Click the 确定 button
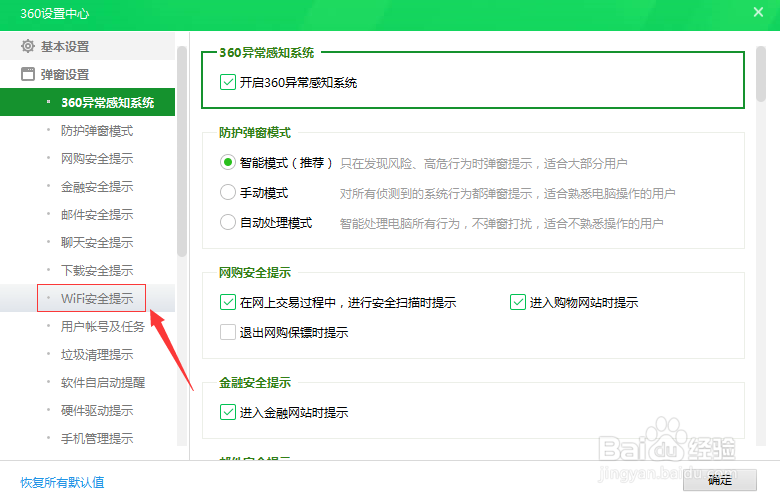This screenshot has width=780, height=500. click(720, 480)
